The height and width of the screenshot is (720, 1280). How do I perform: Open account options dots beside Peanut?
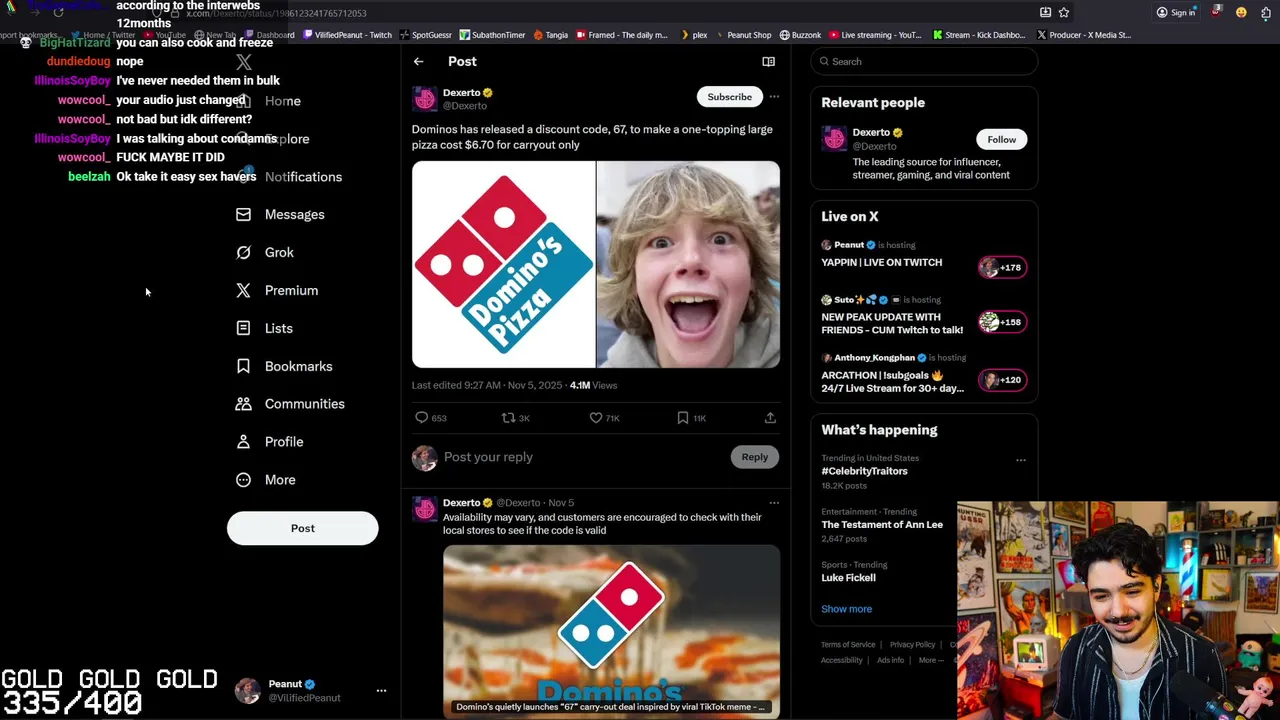coord(381,691)
